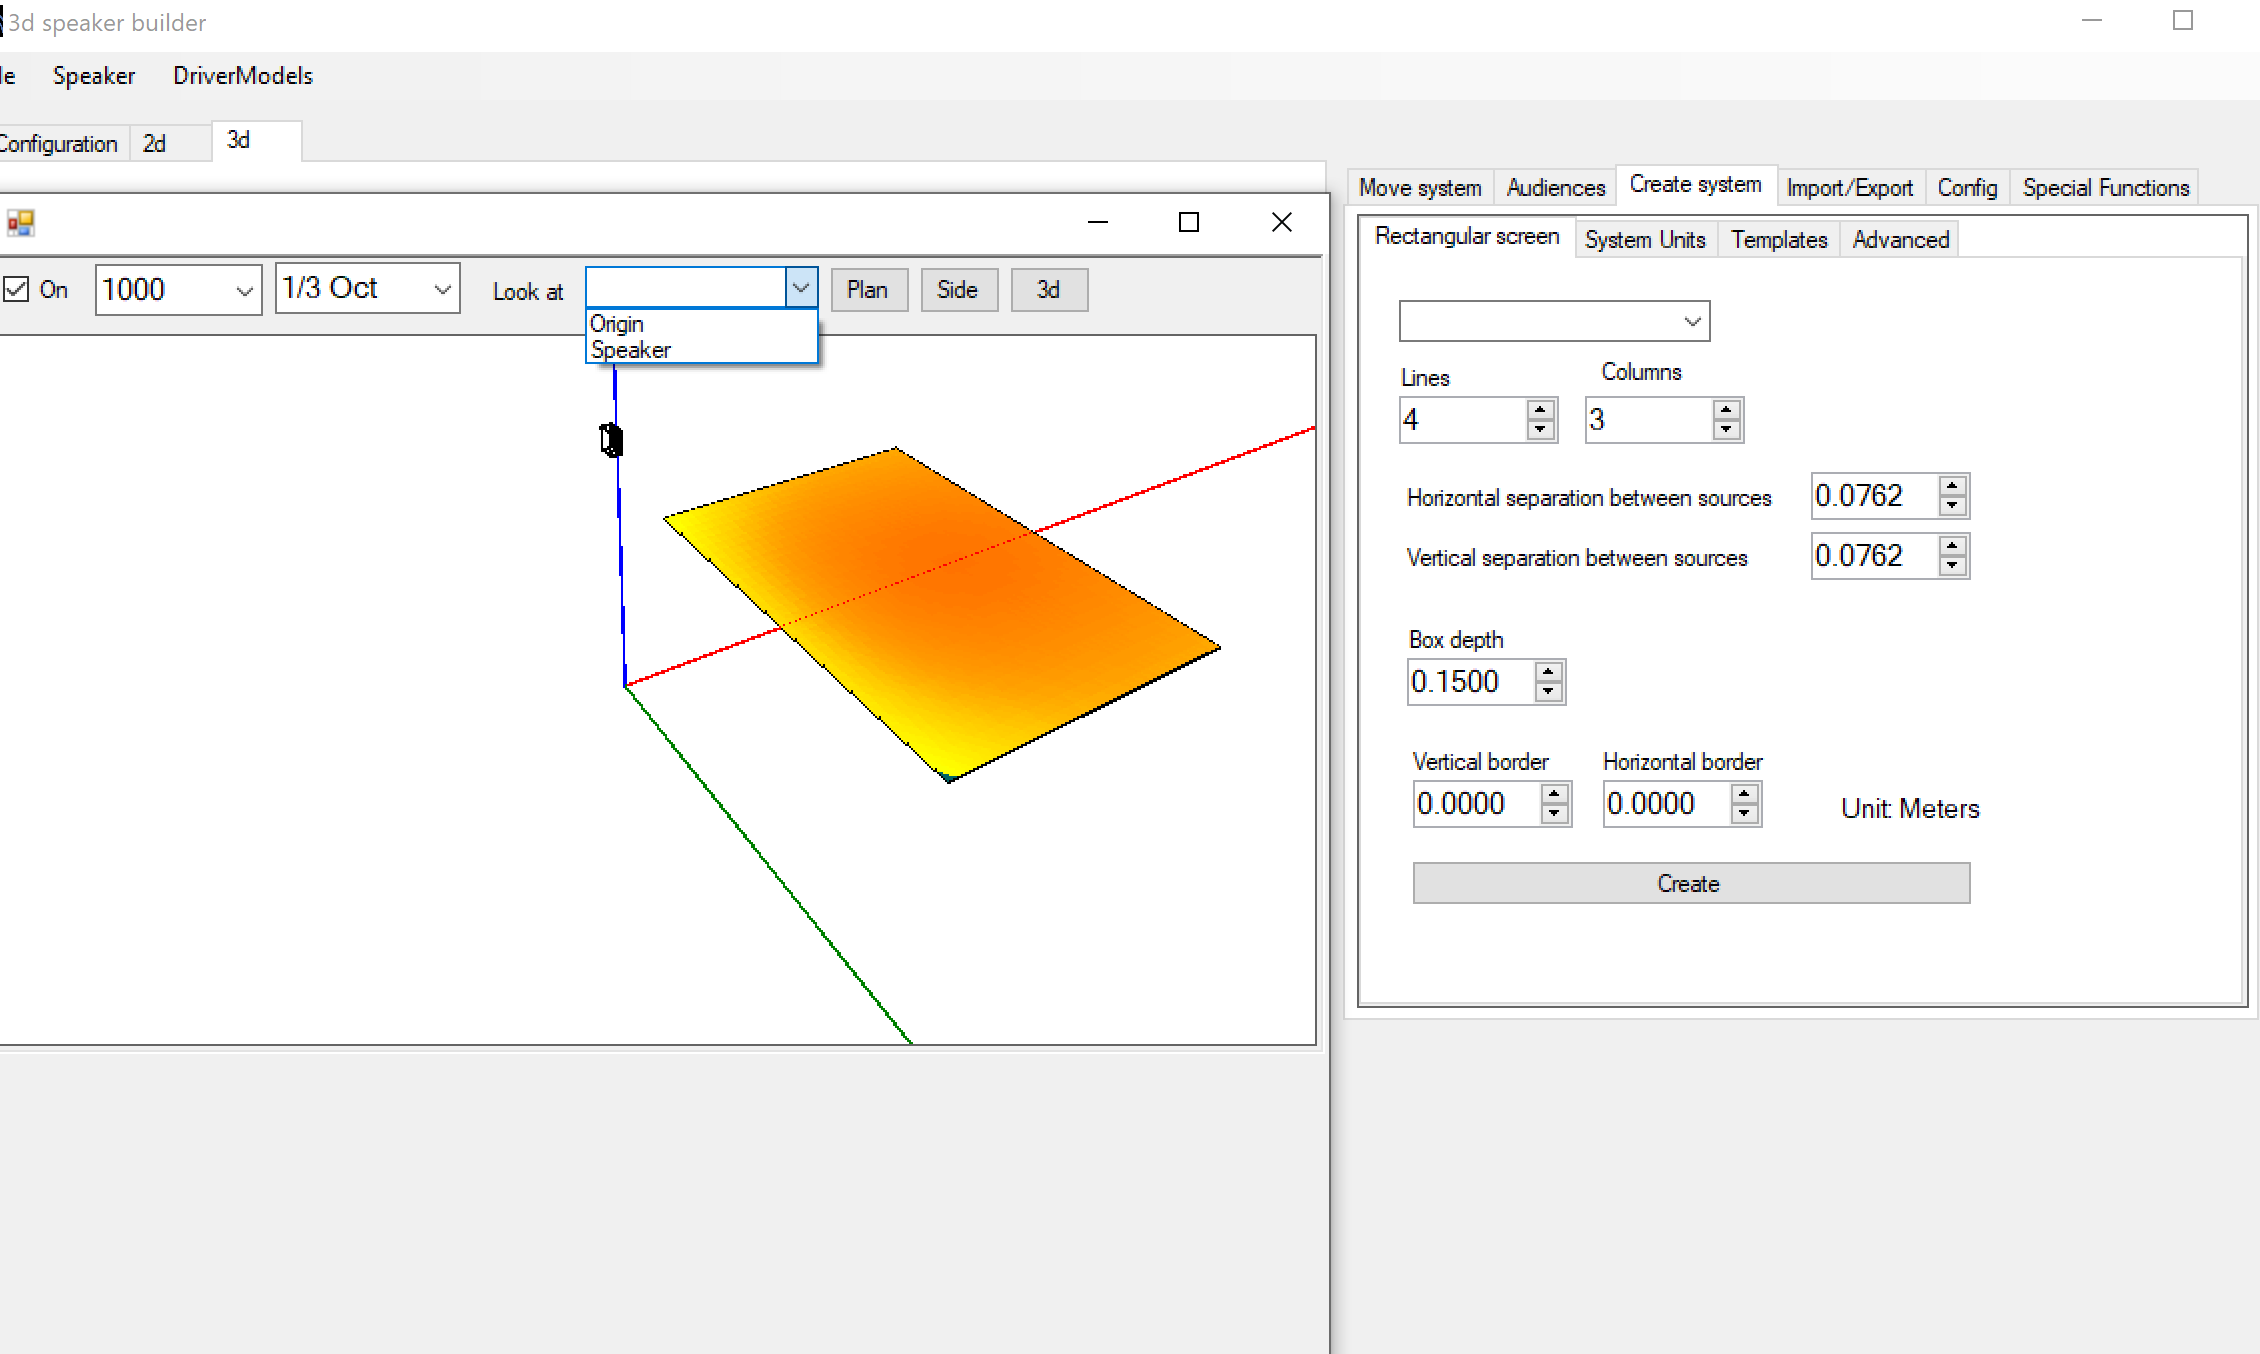Increase Lines value with the up arrow
The height and width of the screenshot is (1354, 2260).
1540,410
